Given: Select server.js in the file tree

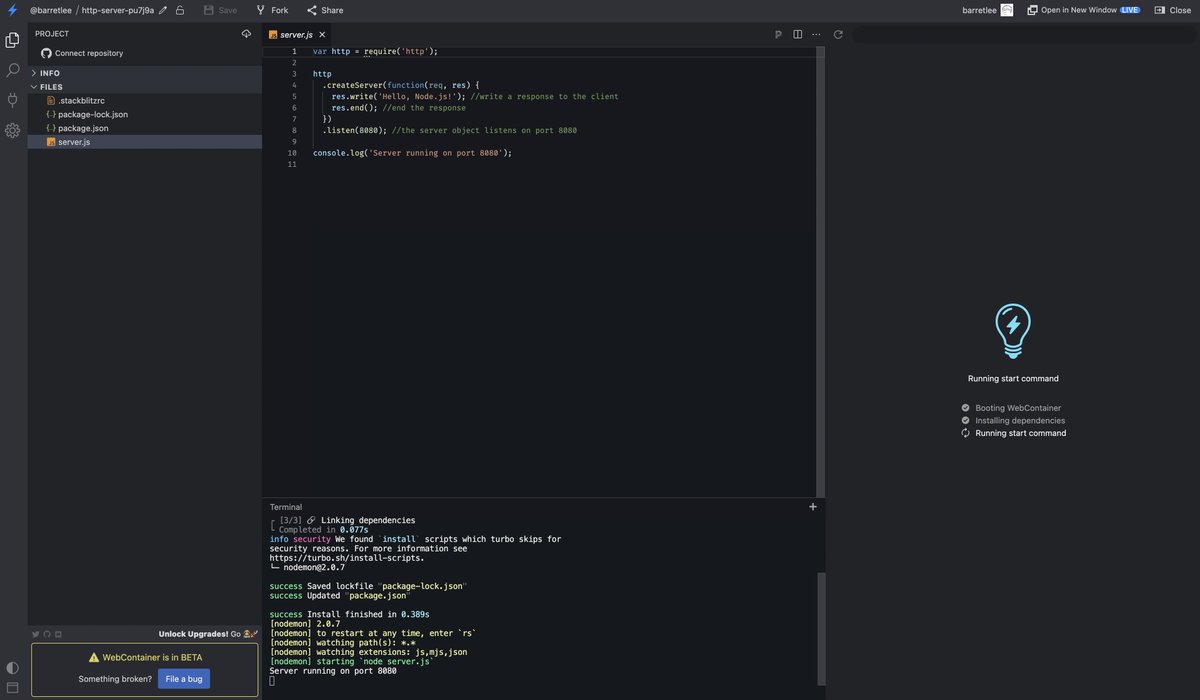Looking at the screenshot, I should point(145,142).
